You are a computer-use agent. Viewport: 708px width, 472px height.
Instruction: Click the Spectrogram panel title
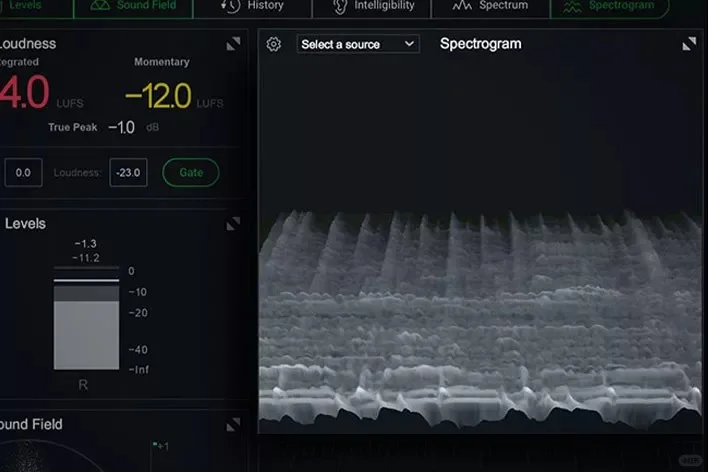480,44
